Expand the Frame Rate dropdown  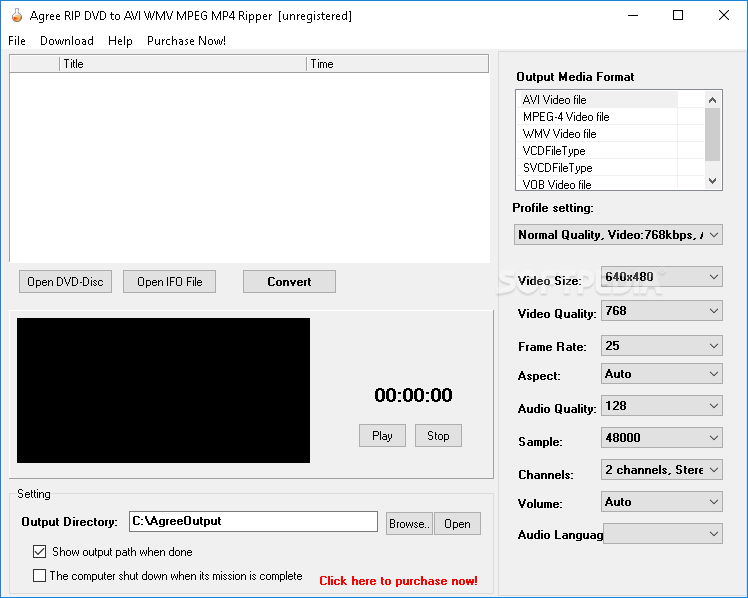pos(714,346)
